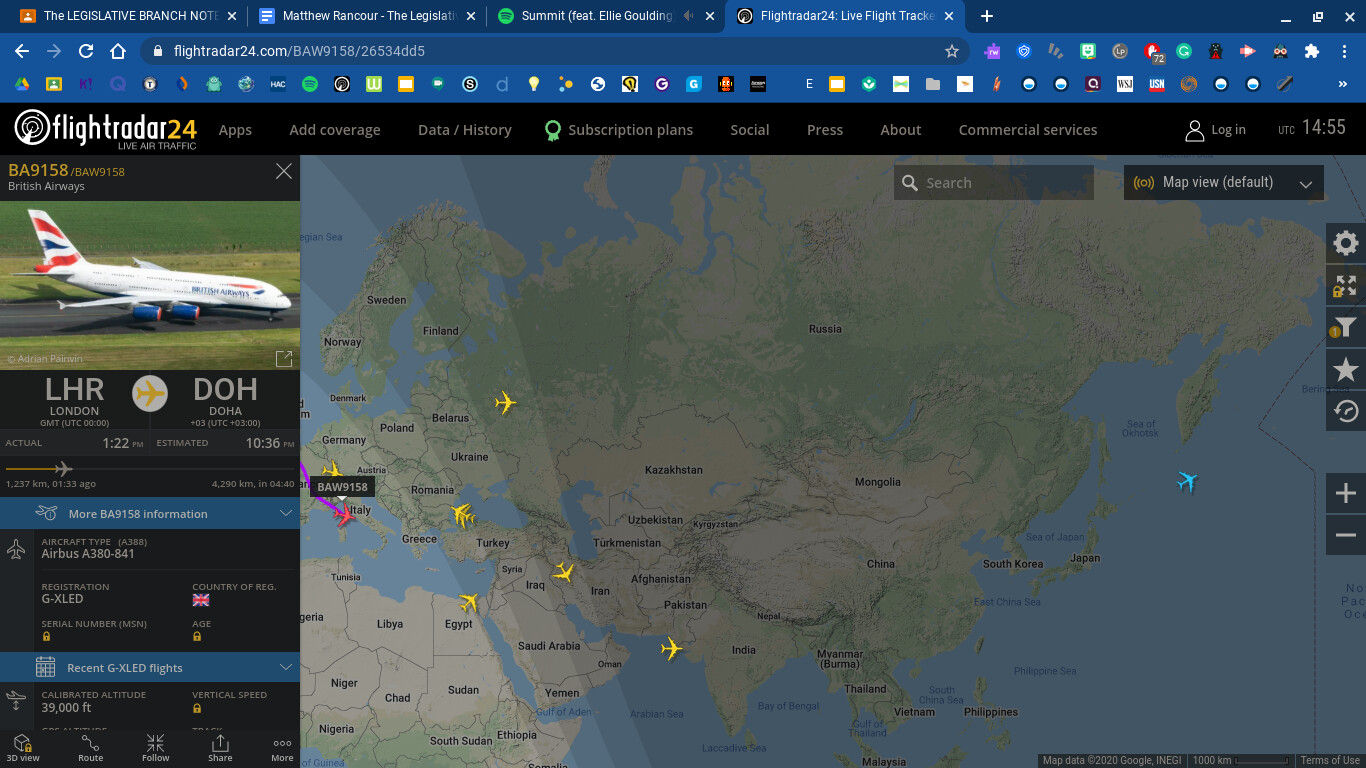Select the red BAW9158 plane on map
Screen dimensions: 1366x768
(x=345, y=516)
